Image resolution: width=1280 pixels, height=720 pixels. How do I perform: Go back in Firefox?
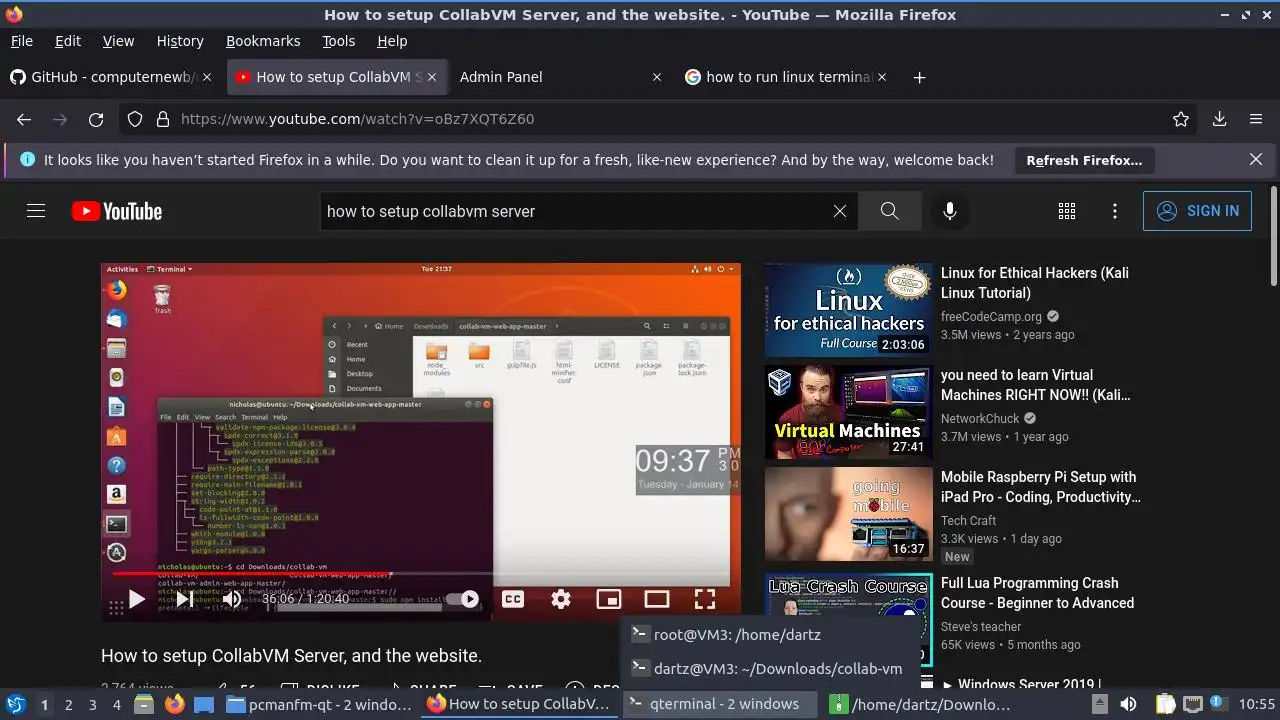[24, 119]
